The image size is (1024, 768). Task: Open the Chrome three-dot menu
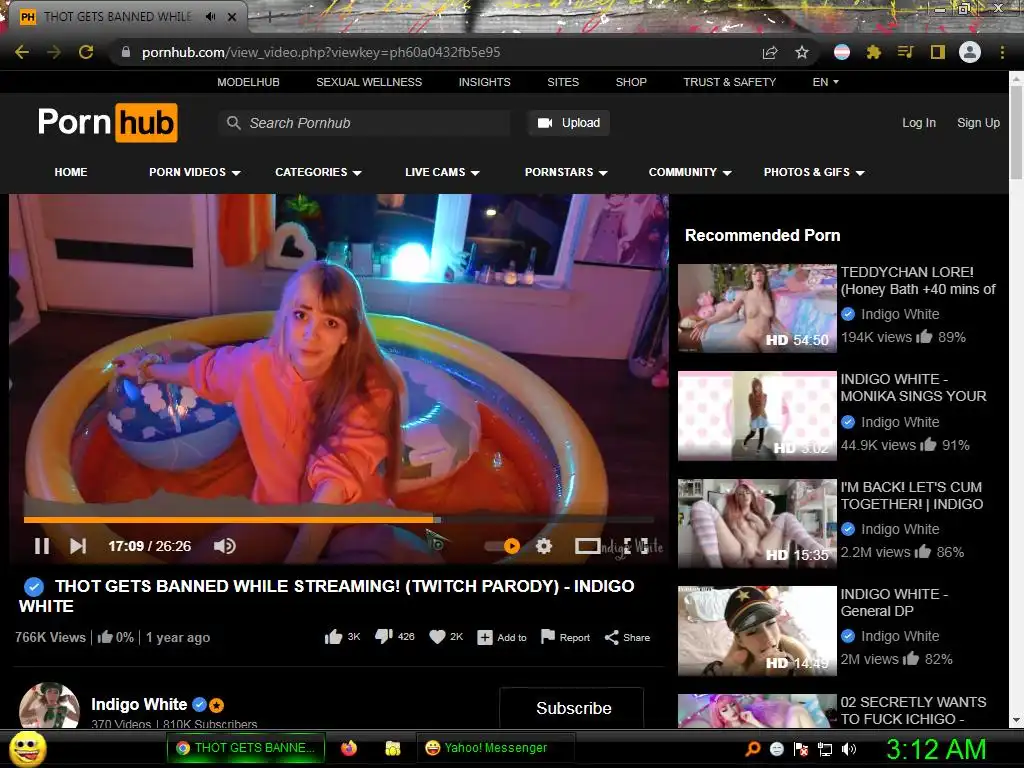coord(1002,52)
